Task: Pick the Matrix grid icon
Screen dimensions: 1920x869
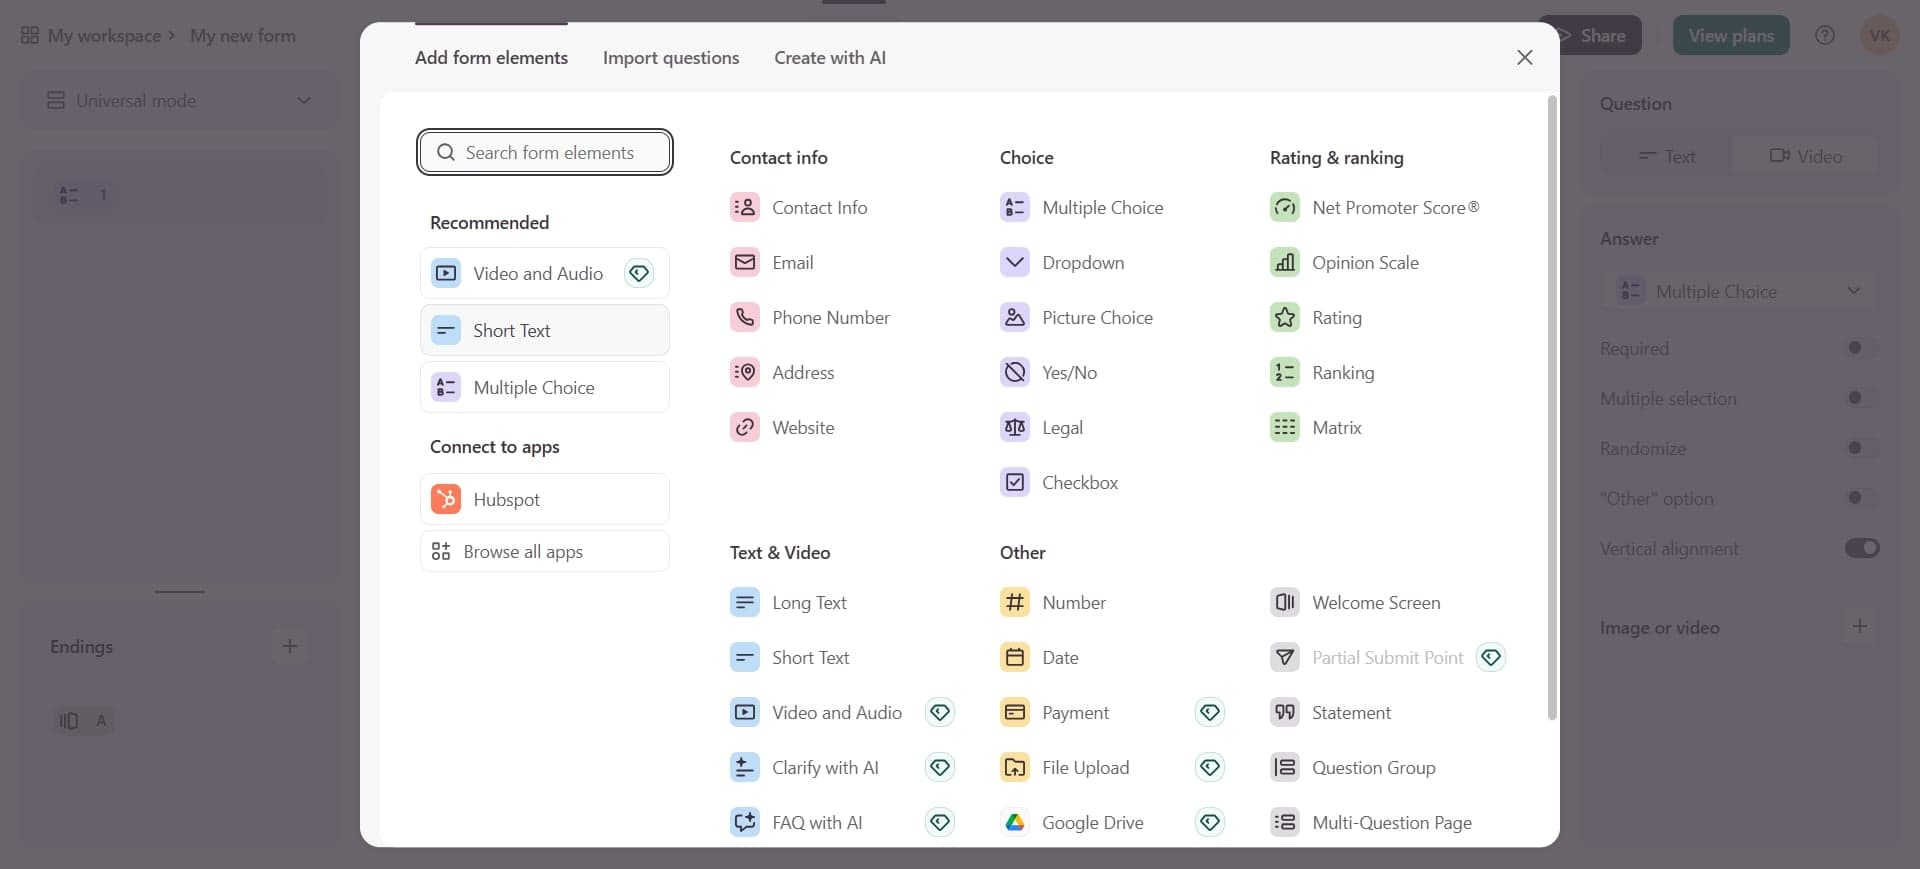Action: pos(1284,428)
